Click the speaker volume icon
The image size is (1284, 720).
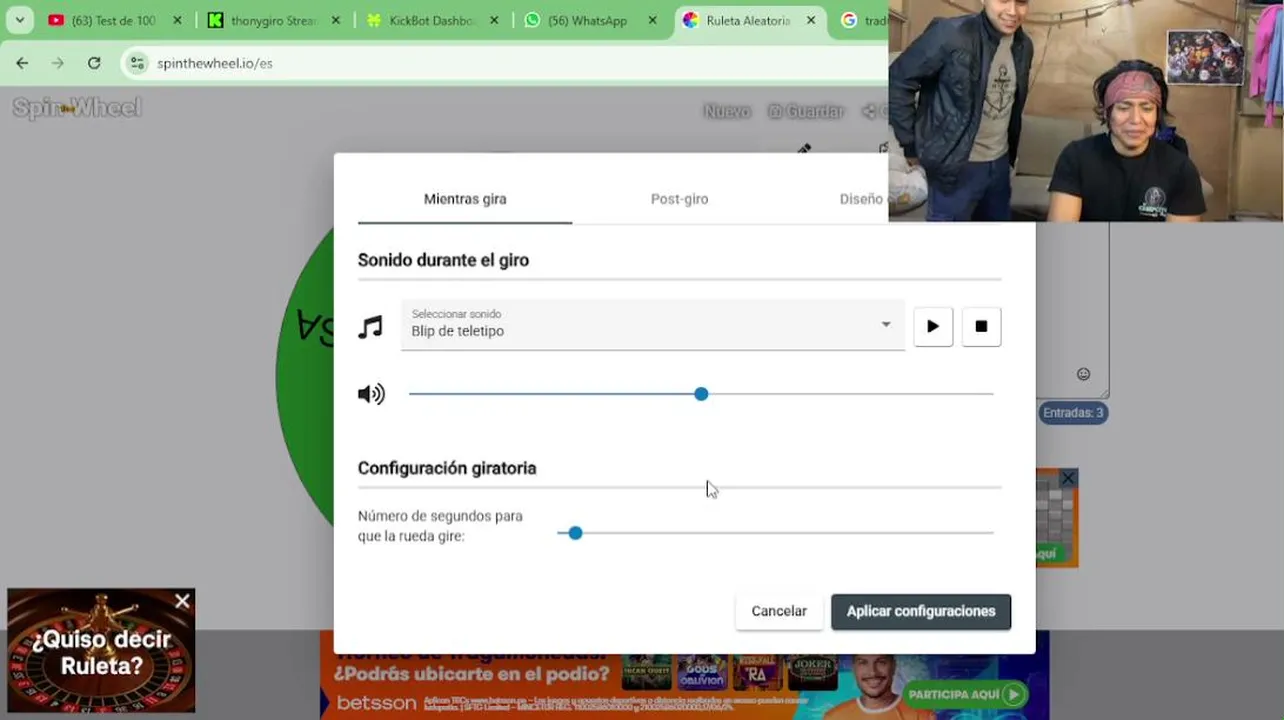371,394
